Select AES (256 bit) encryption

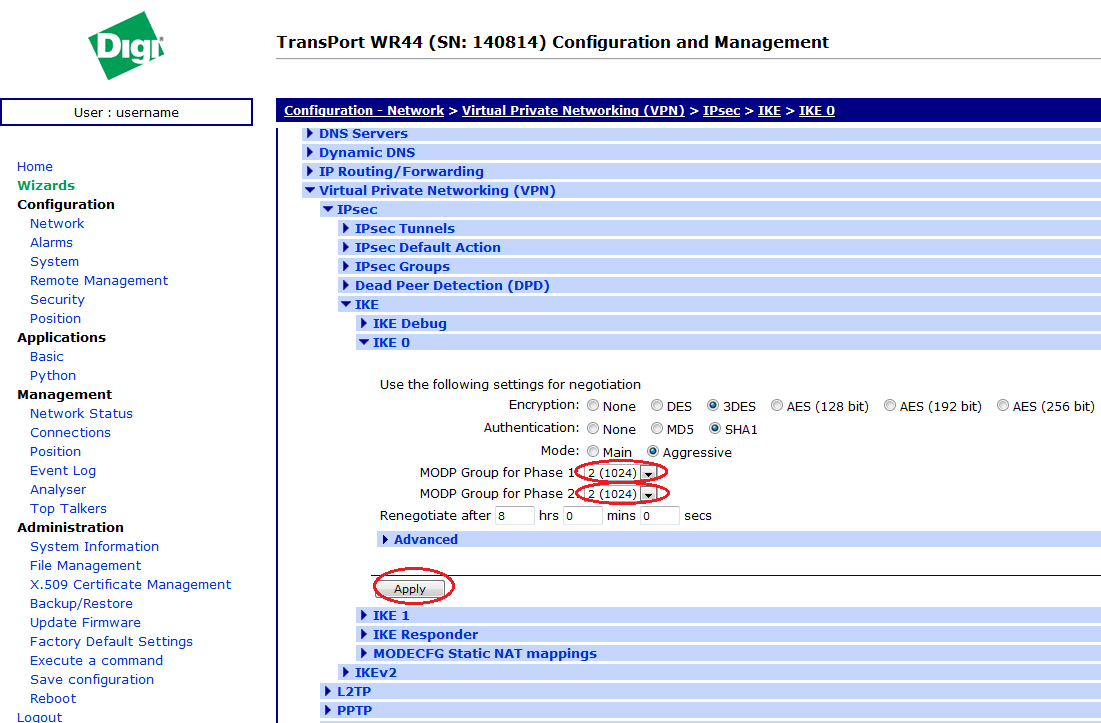coord(1003,406)
